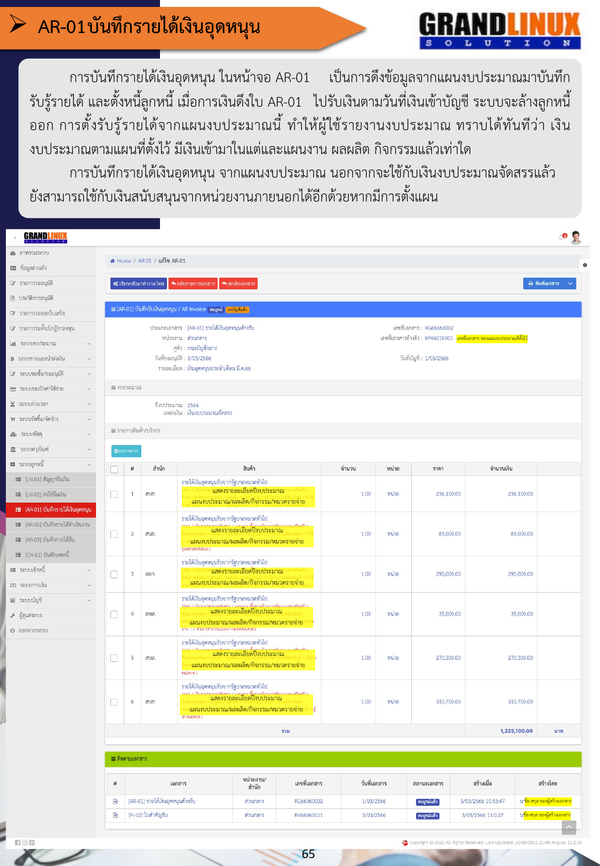Viewport: 600px width, 866px height.
Task: Click the GRANDLINUX logo in app header
Action: click(45, 237)
